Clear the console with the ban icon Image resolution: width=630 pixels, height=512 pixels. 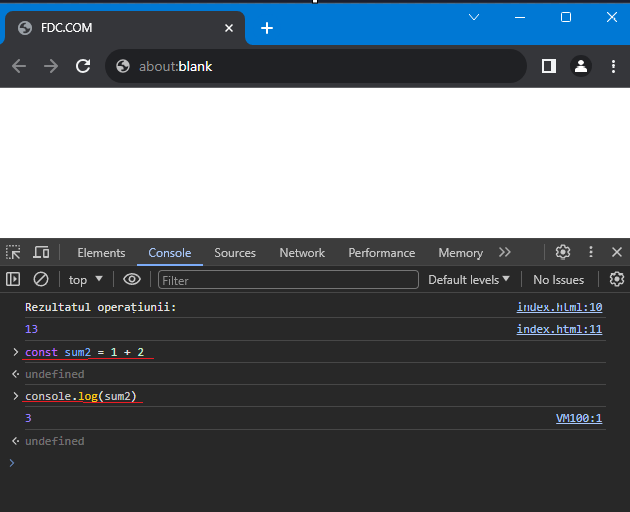(x=41, y=279)
